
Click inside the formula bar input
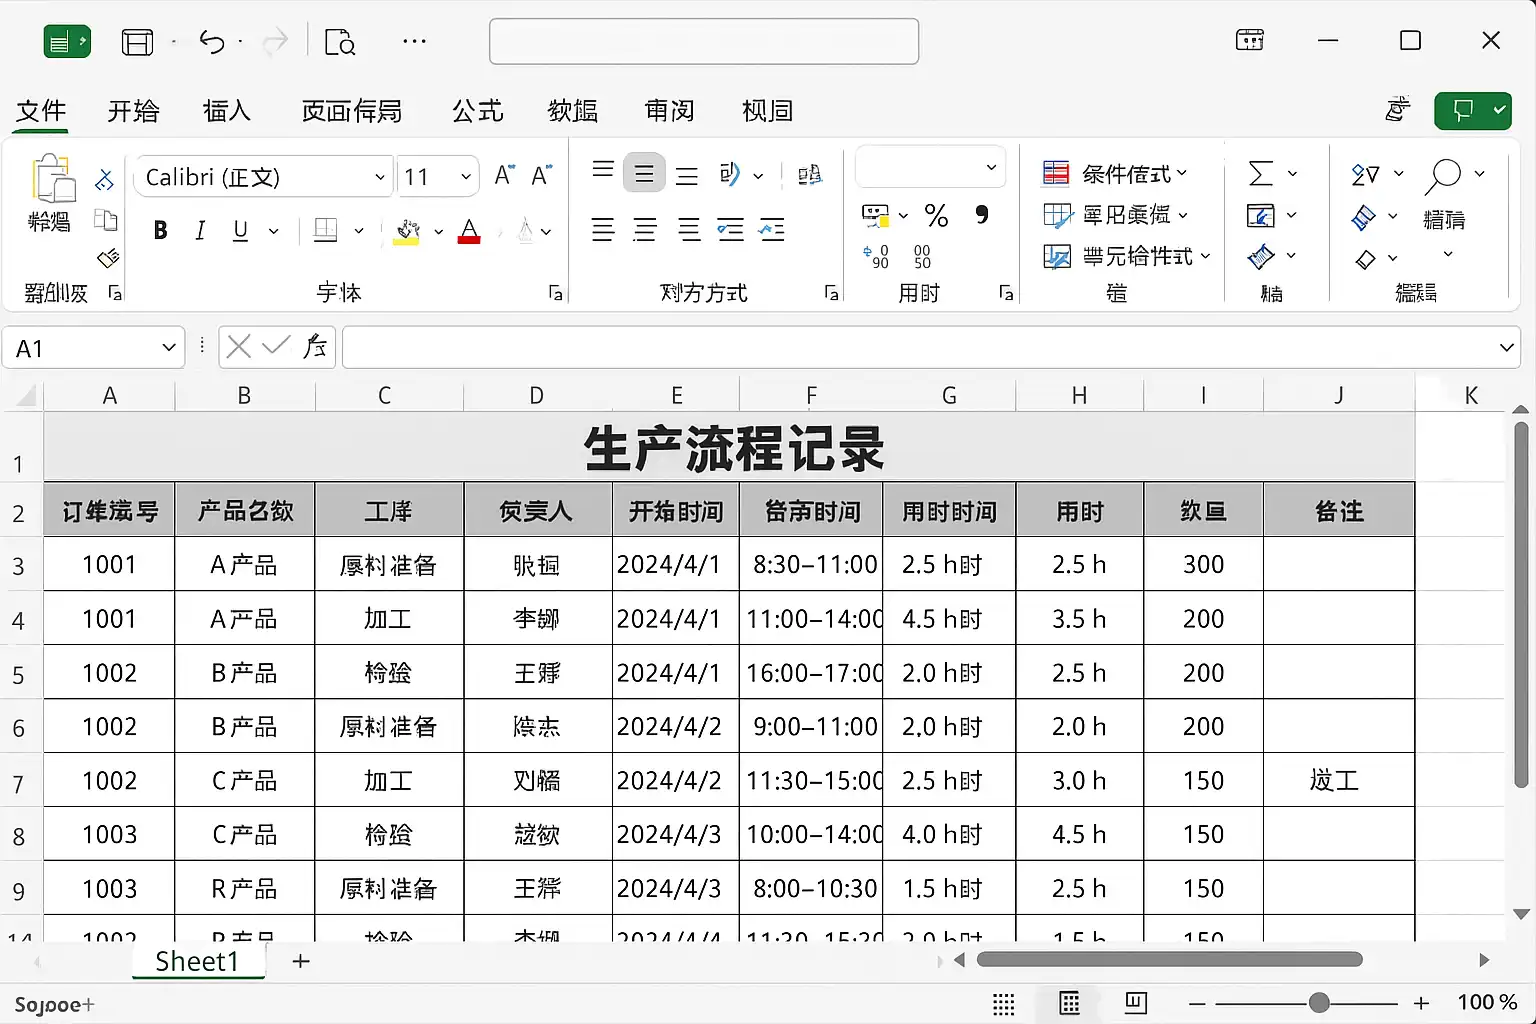click(x=918, y=348)
